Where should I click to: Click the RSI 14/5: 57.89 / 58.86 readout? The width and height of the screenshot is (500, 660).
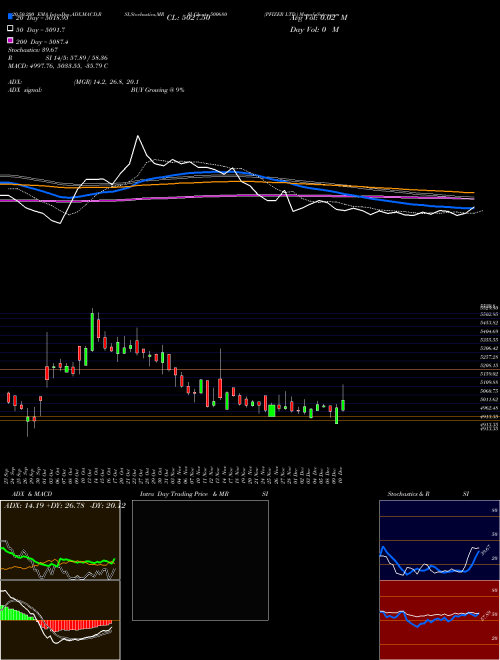(58, 58)
